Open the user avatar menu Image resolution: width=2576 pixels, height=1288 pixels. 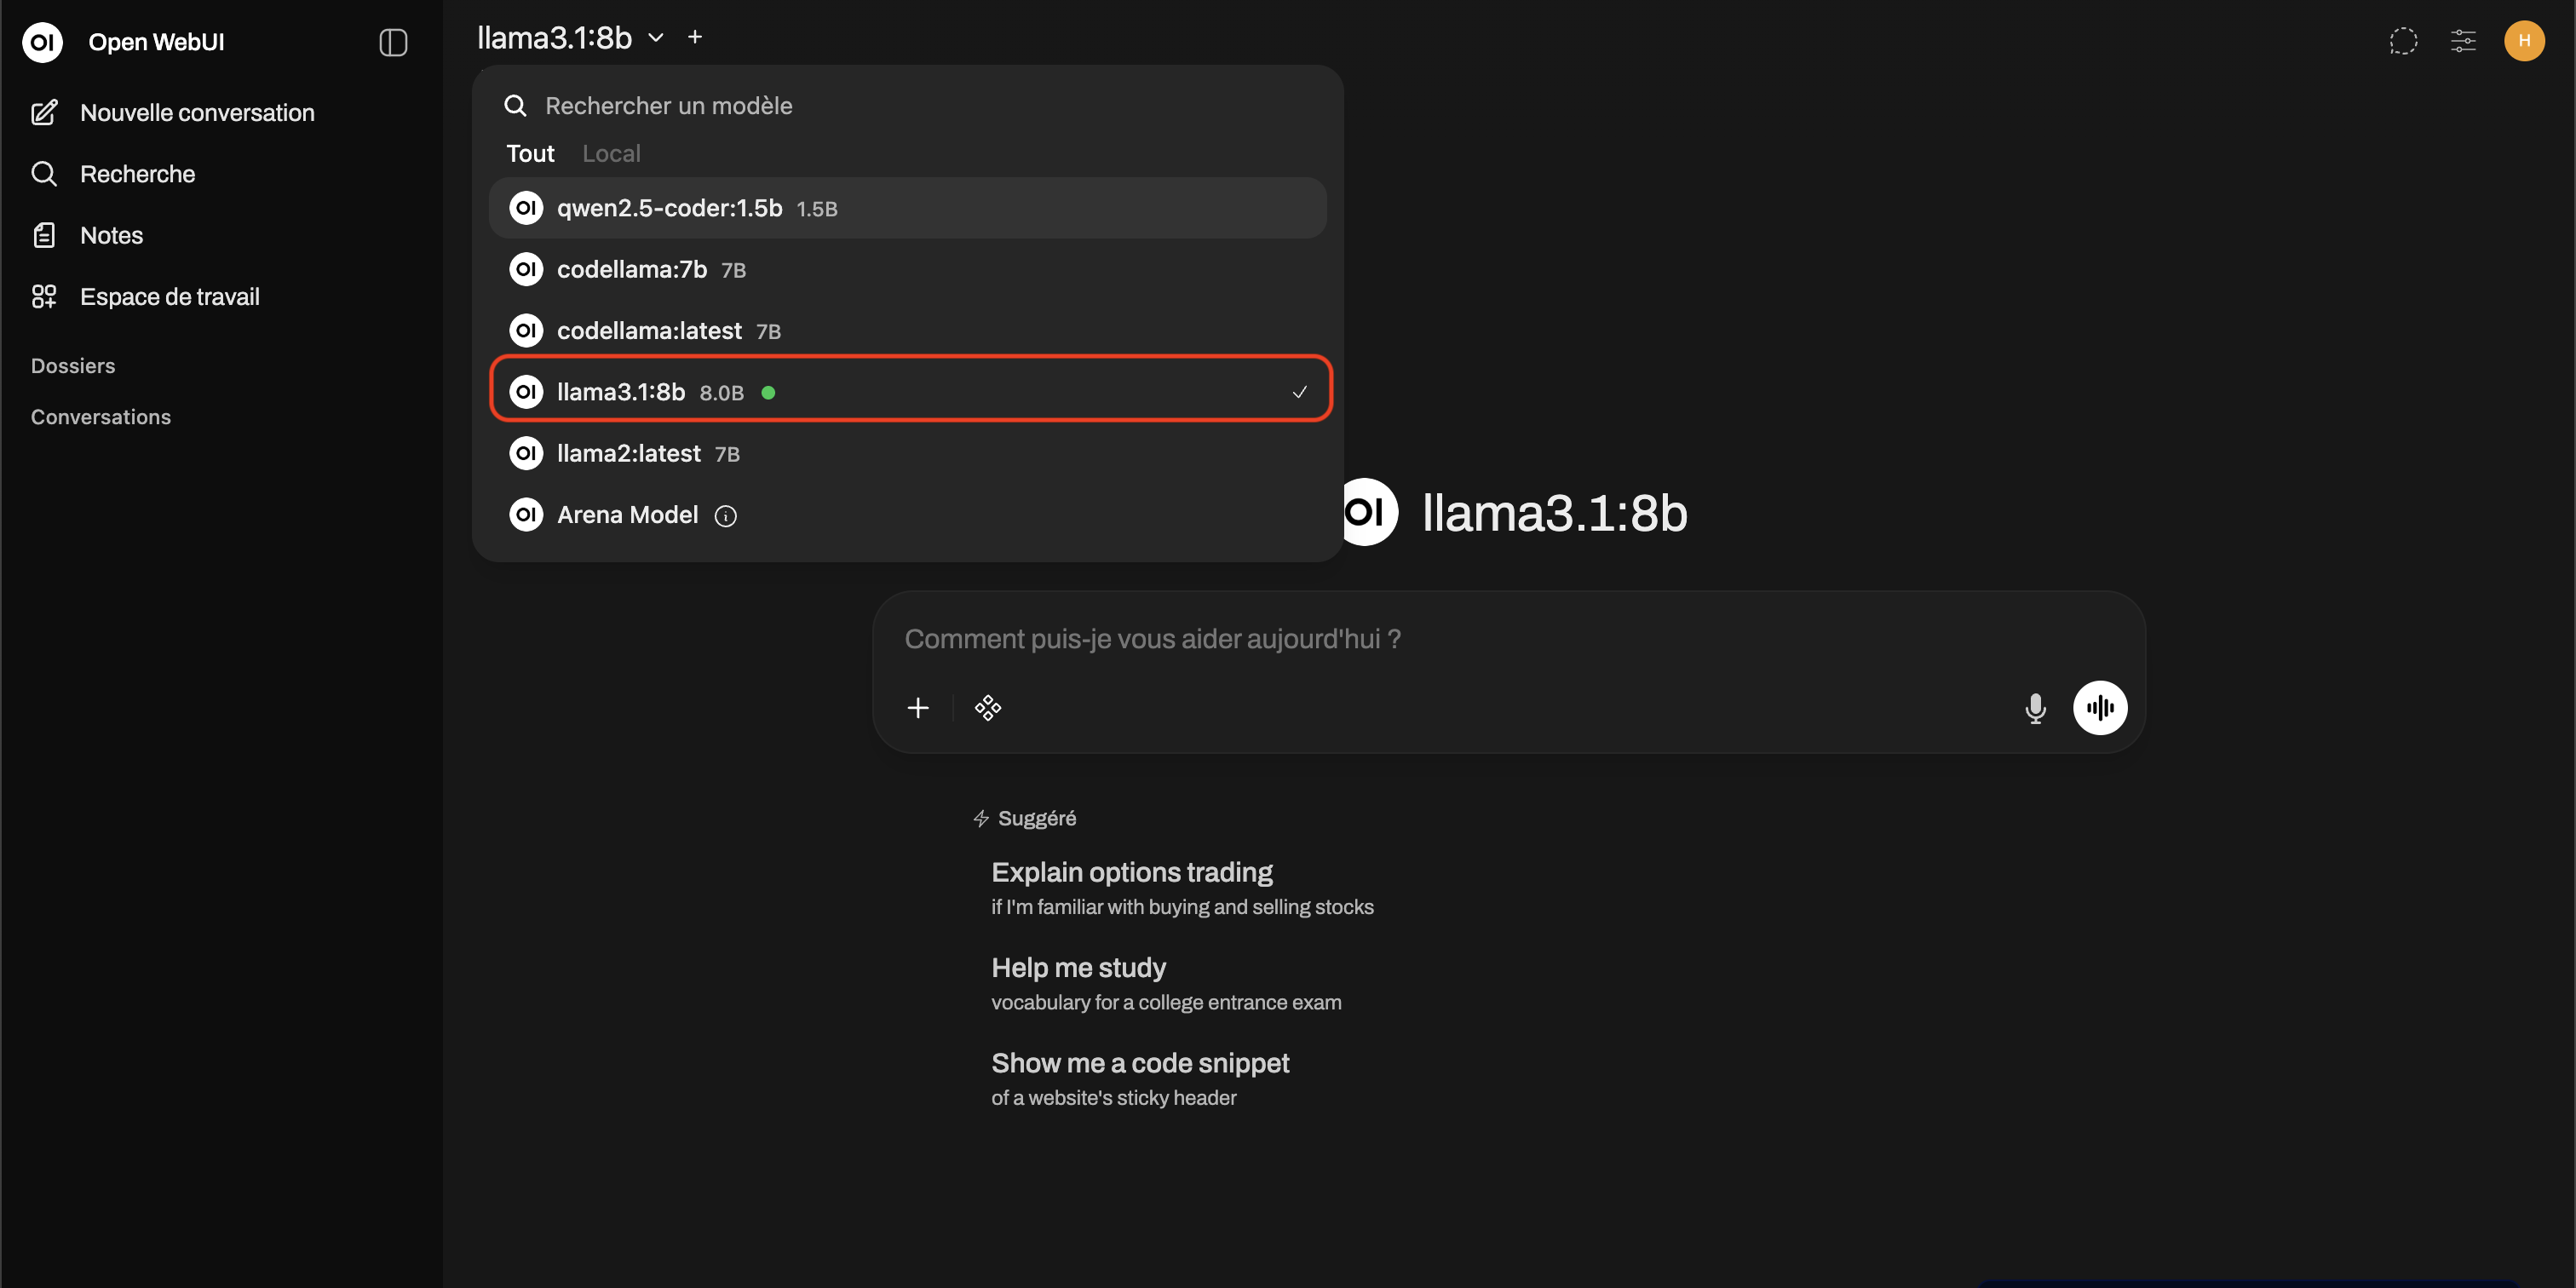click(2523, 41)
